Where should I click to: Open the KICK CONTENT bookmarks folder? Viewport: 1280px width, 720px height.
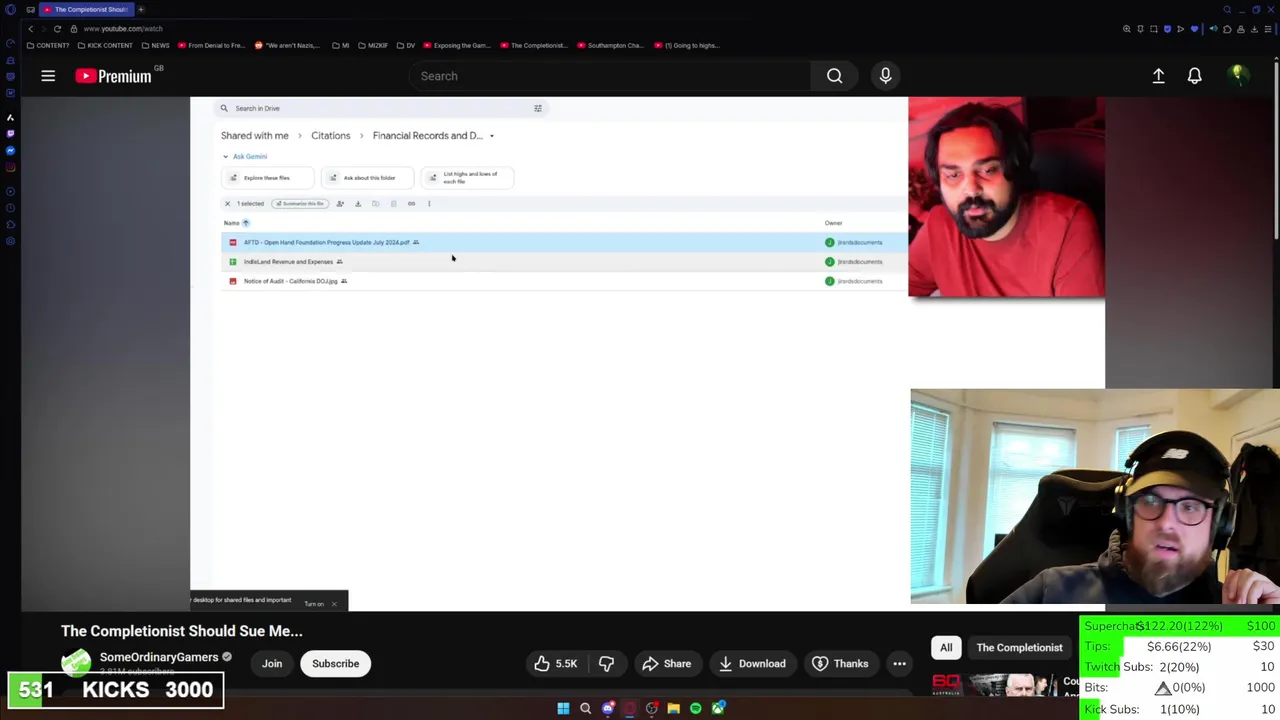104,45
